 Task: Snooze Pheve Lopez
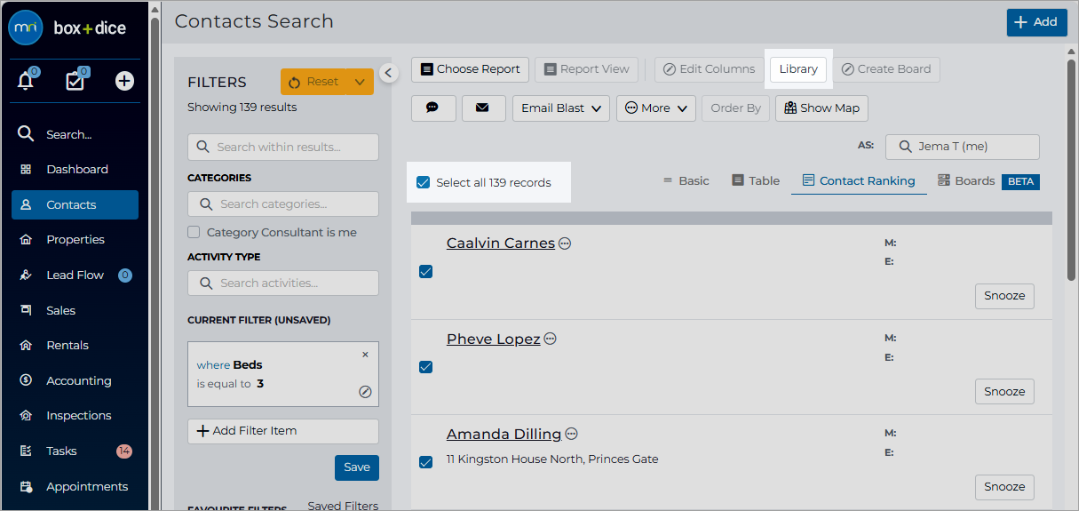tap(1004, 391)
